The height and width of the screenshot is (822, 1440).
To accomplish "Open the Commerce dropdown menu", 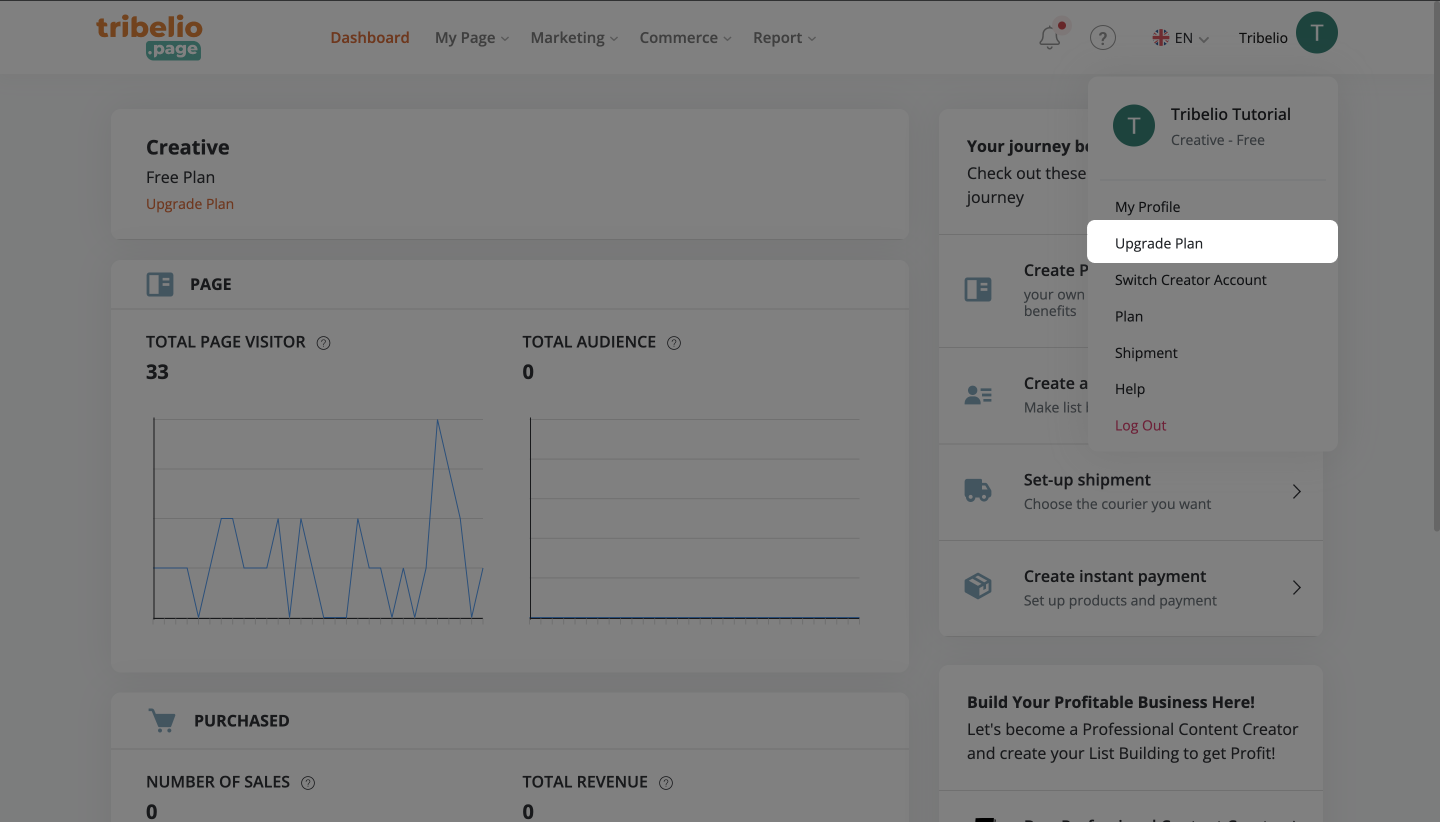I will (x=685, y=38).
